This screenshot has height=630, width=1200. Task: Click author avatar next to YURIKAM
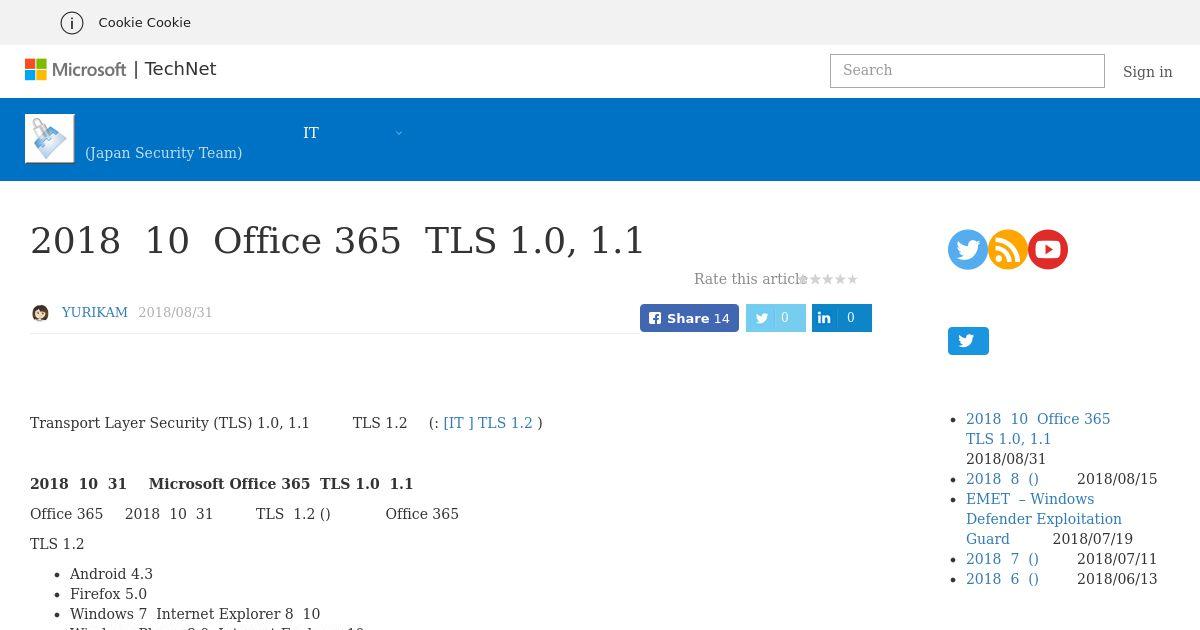coord(40,313)
